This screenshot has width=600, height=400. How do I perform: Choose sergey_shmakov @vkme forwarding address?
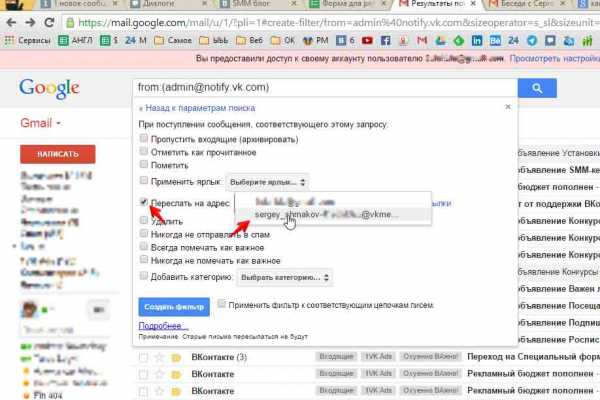point(333,215)
